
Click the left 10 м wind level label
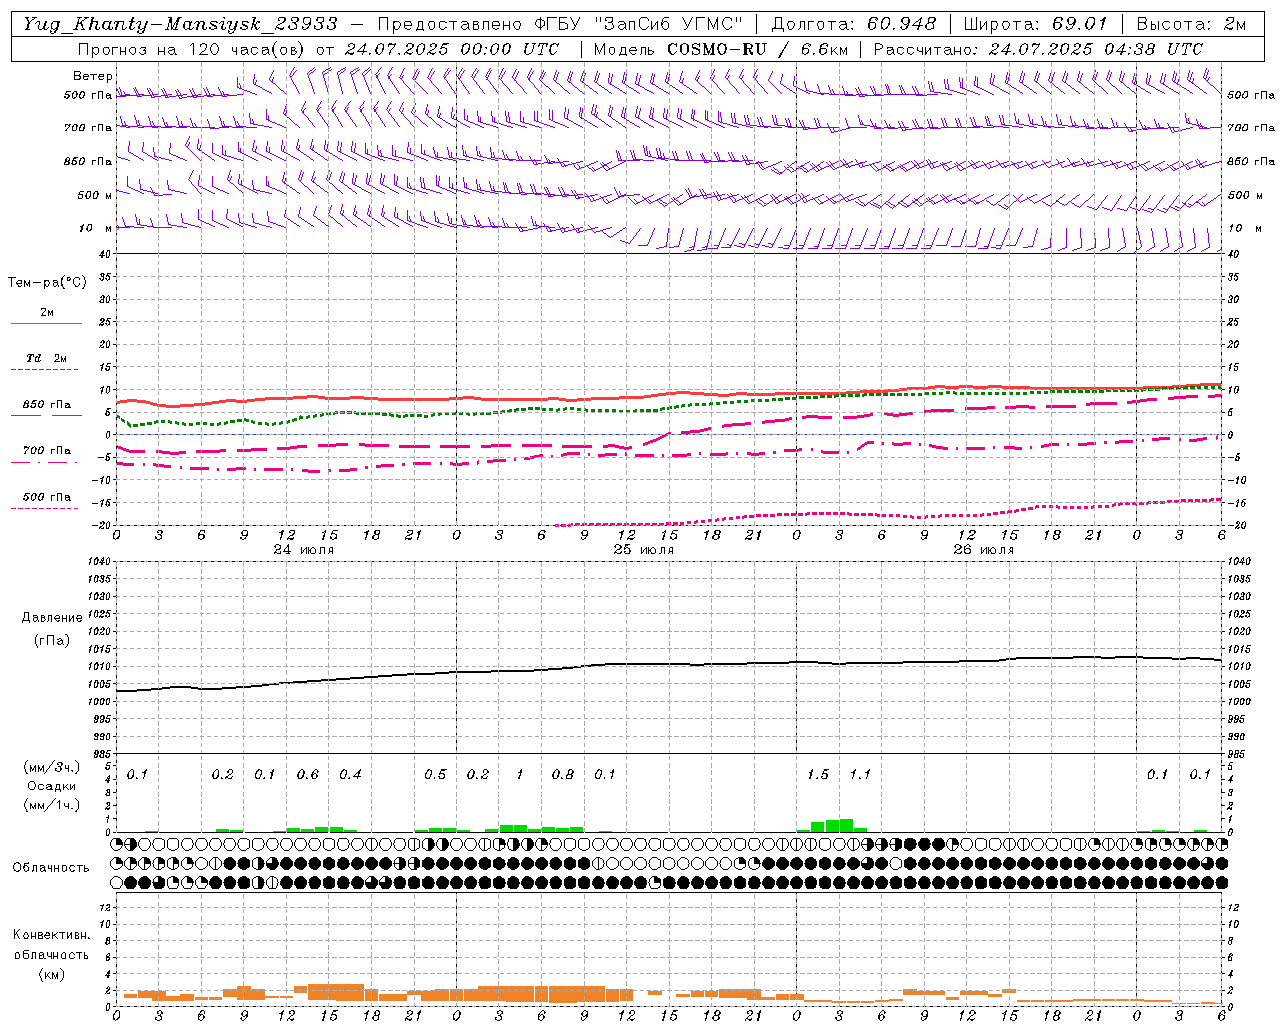tap(96, 228)
